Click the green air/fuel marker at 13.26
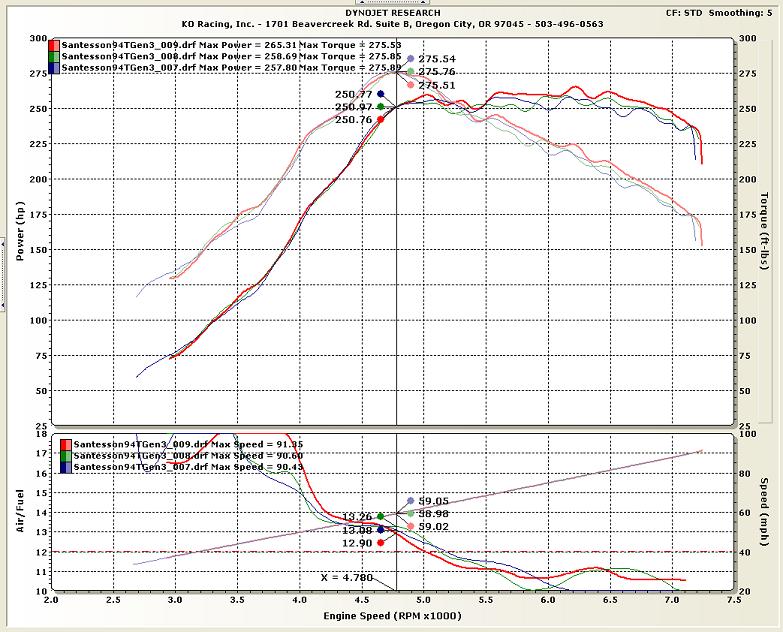The height and width of the screenshot is (632, 783). tap(380, 516)
